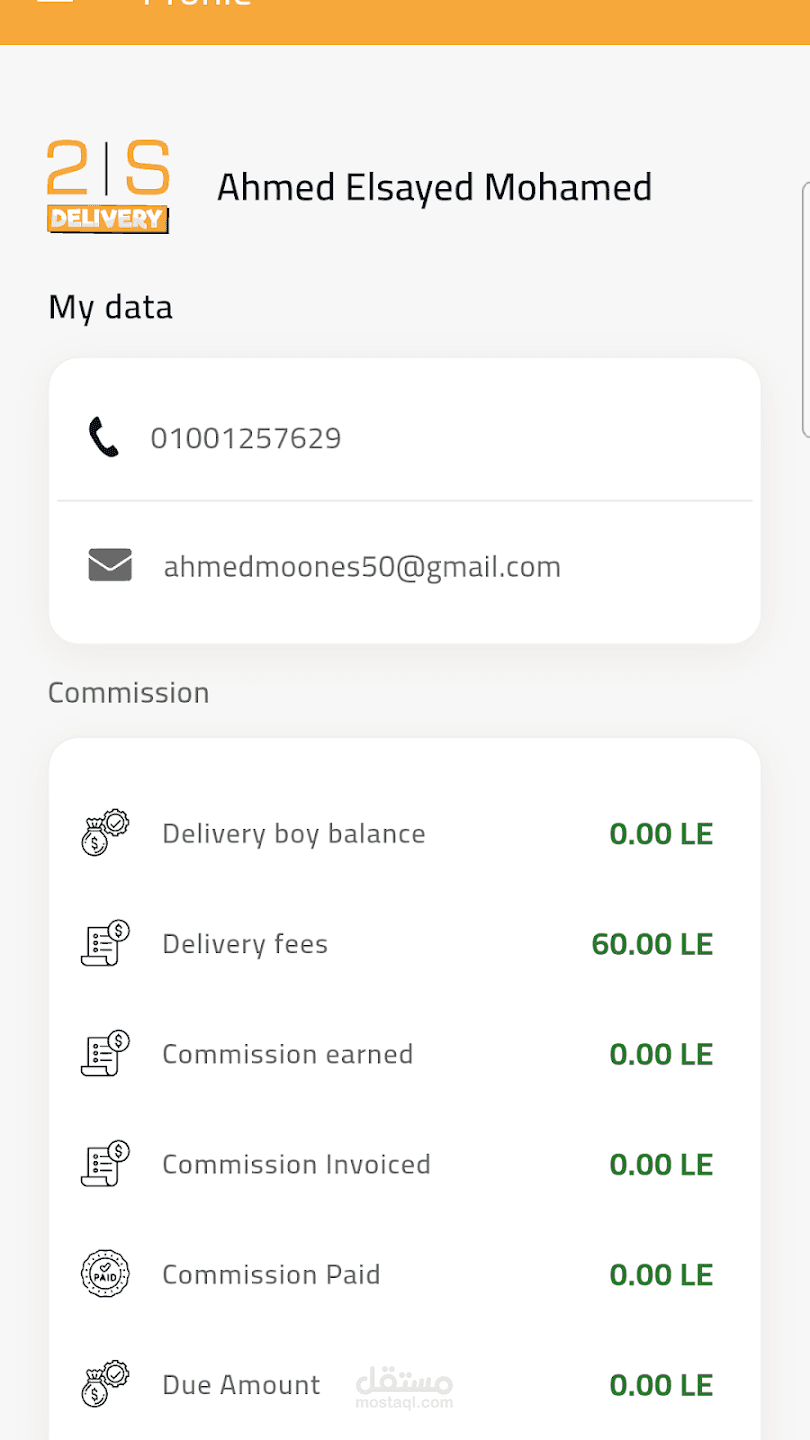Tap the phone handset icon
This screenshot has height=1440, width=810.
(x=104, y=438)
